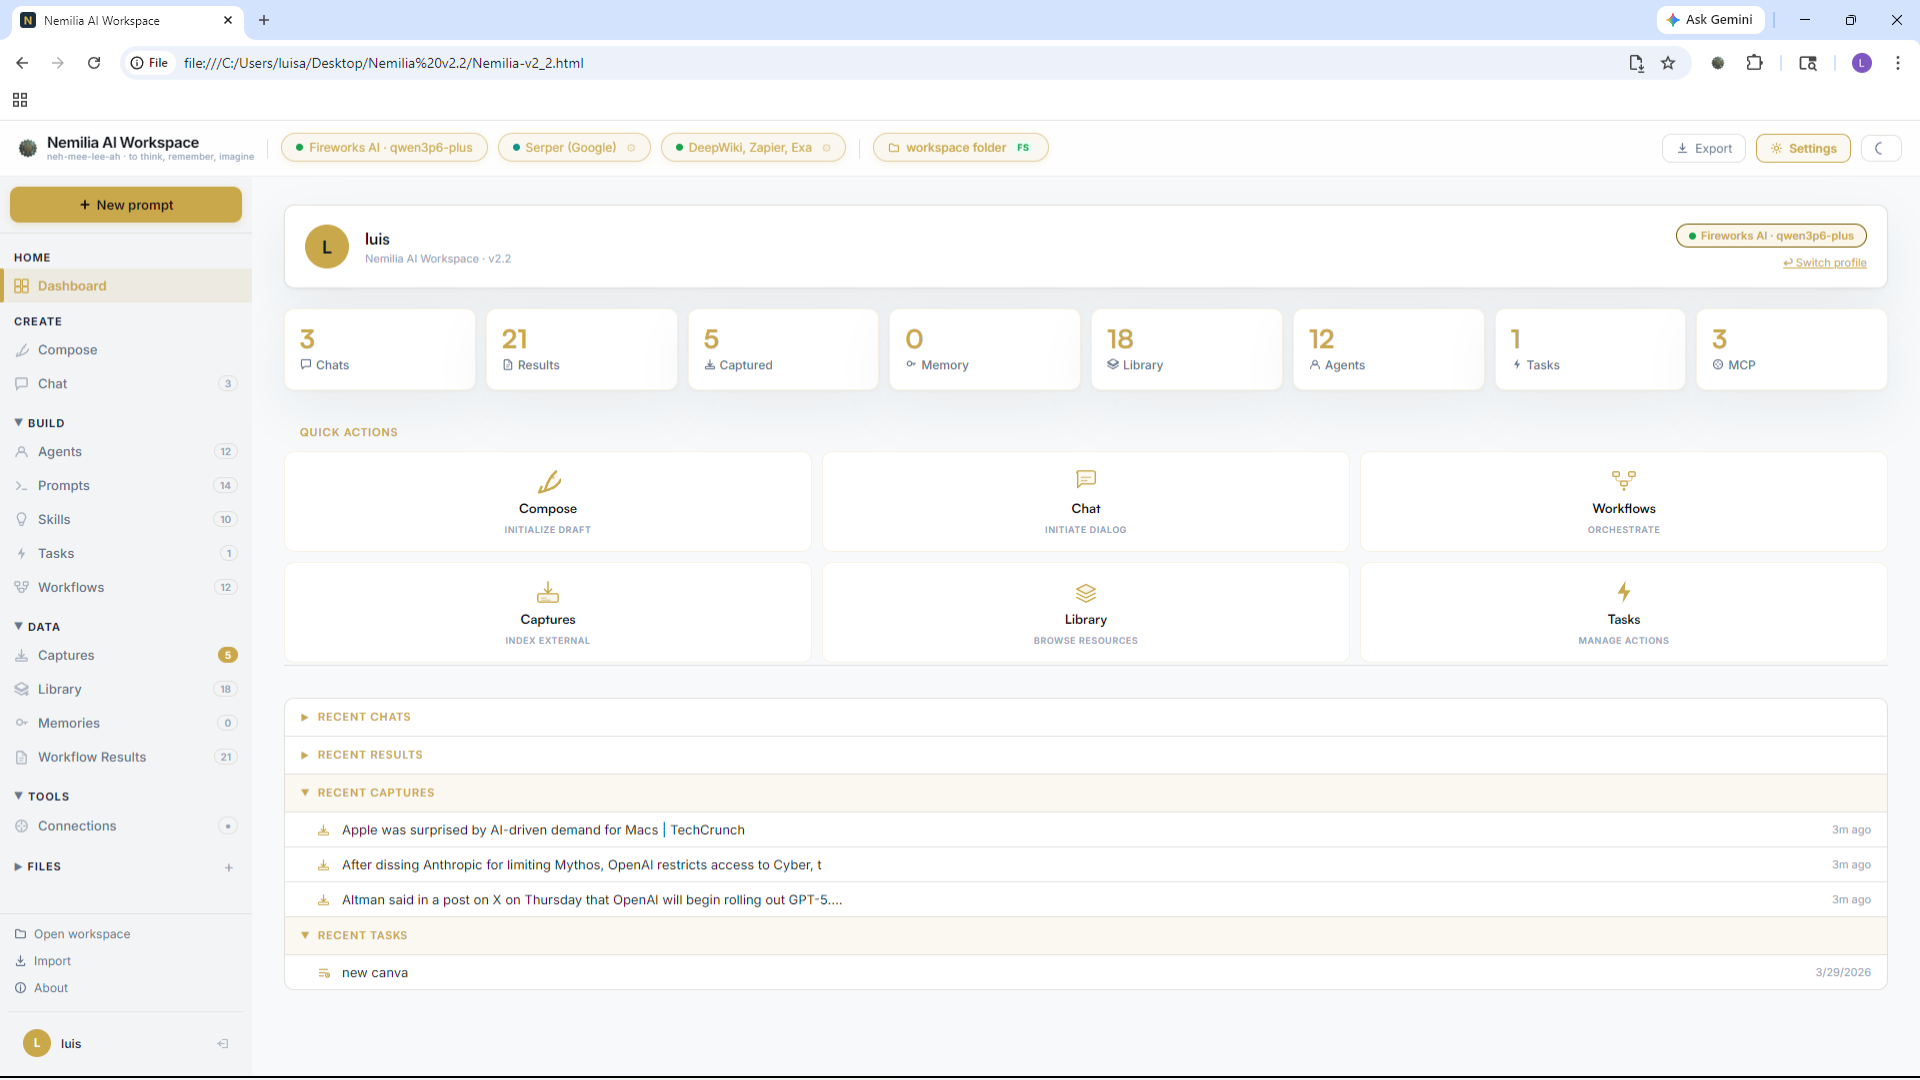
Task: Collapse the BUILD sidebar section
Action: (40, 423)
